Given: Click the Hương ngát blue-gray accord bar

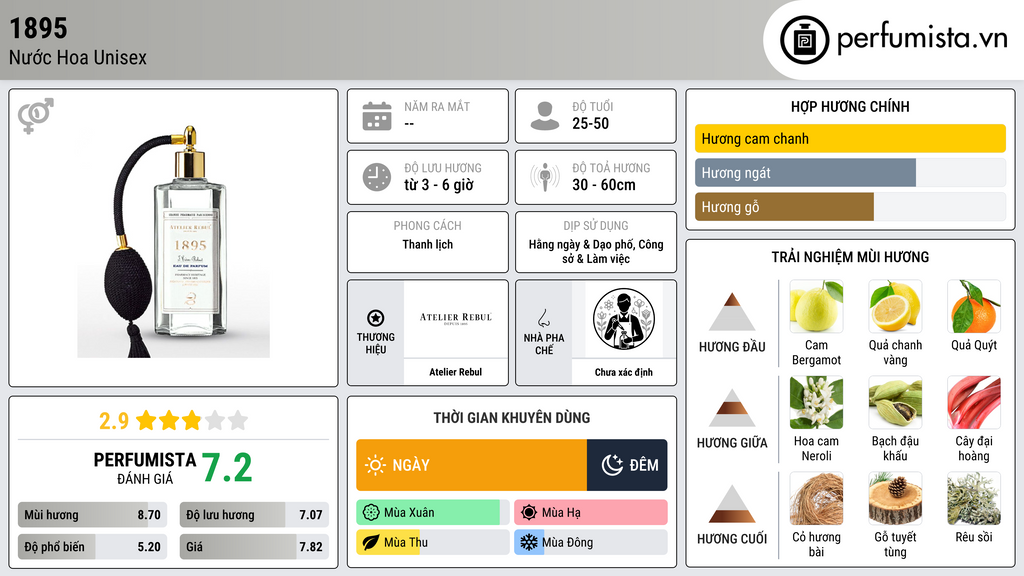Looking at the screenshot, I should [805, 173].
